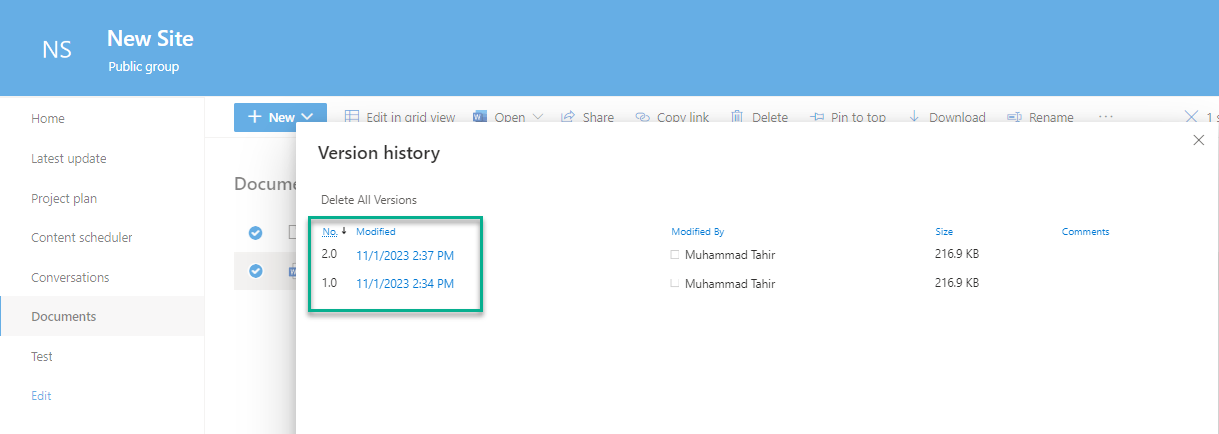The width and height of the screenshot is (1219, 434).
Task: Click 216.9 KB in version 2.0 row
Action: (957, 254)
